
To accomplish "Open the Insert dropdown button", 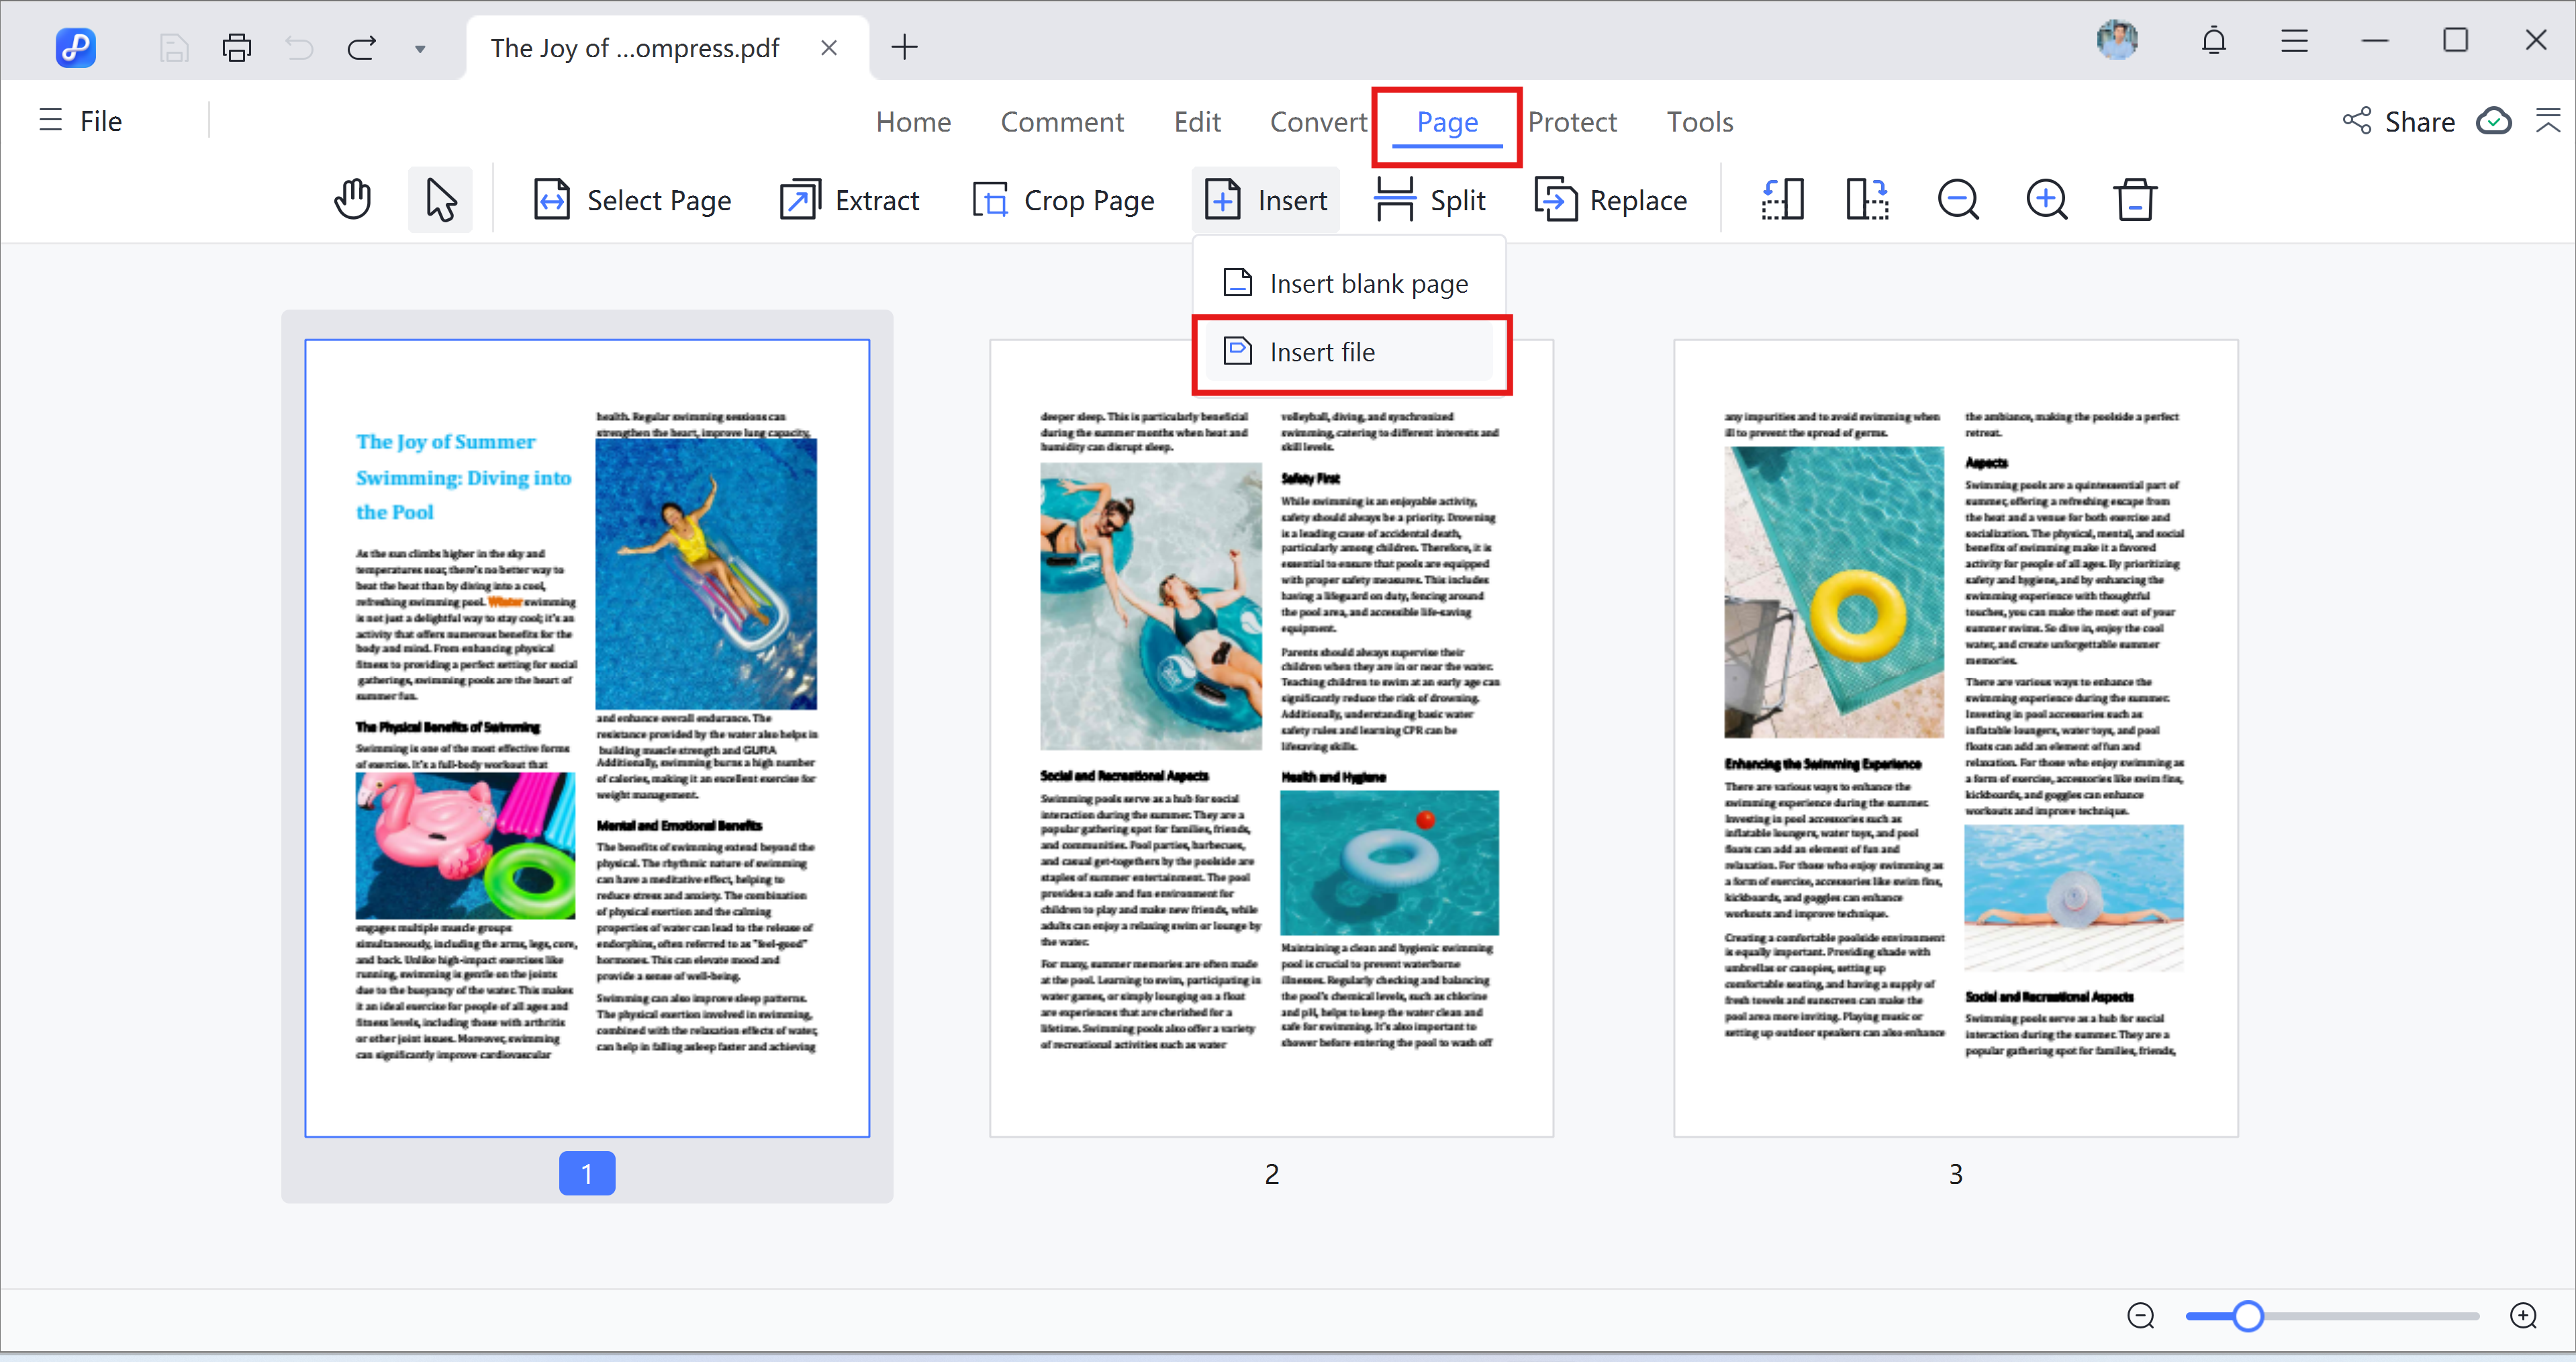I will click(x=1266, y=200).
